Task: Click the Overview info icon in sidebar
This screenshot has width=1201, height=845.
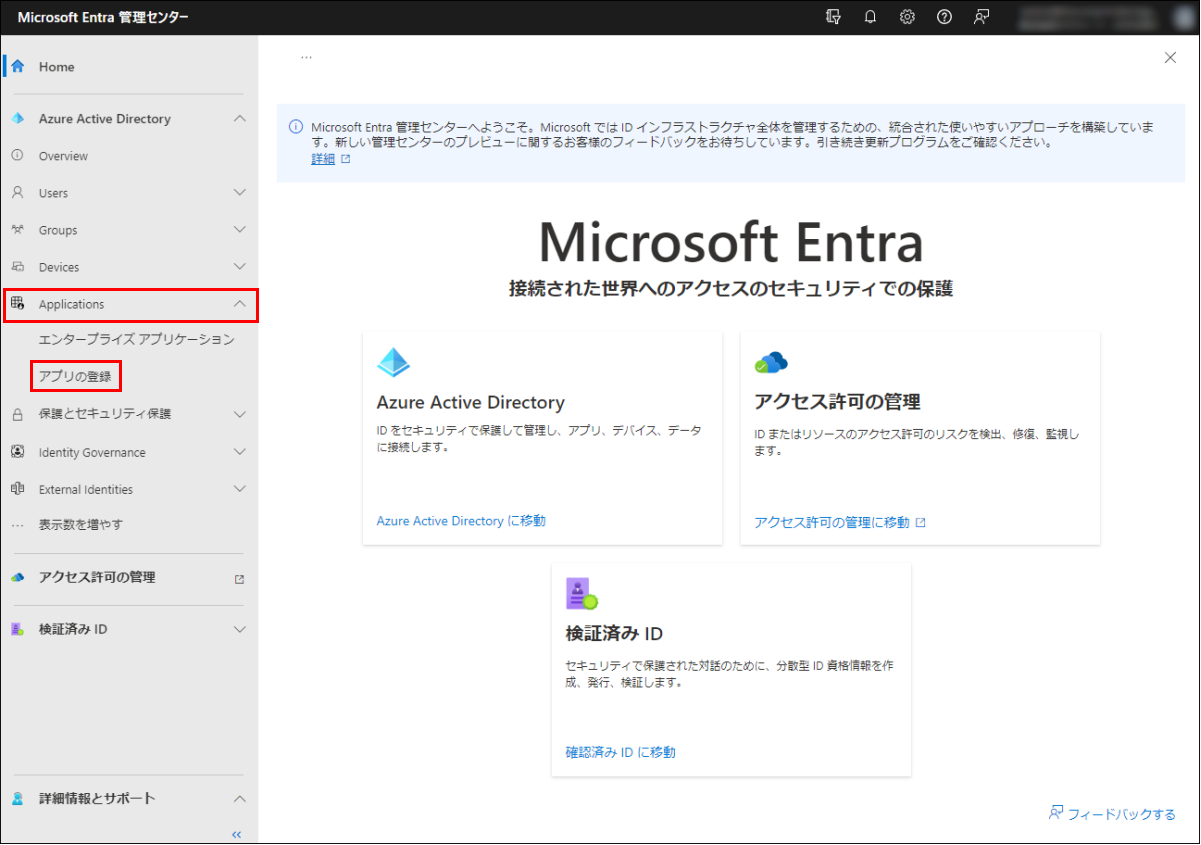Action: point(17,156)
